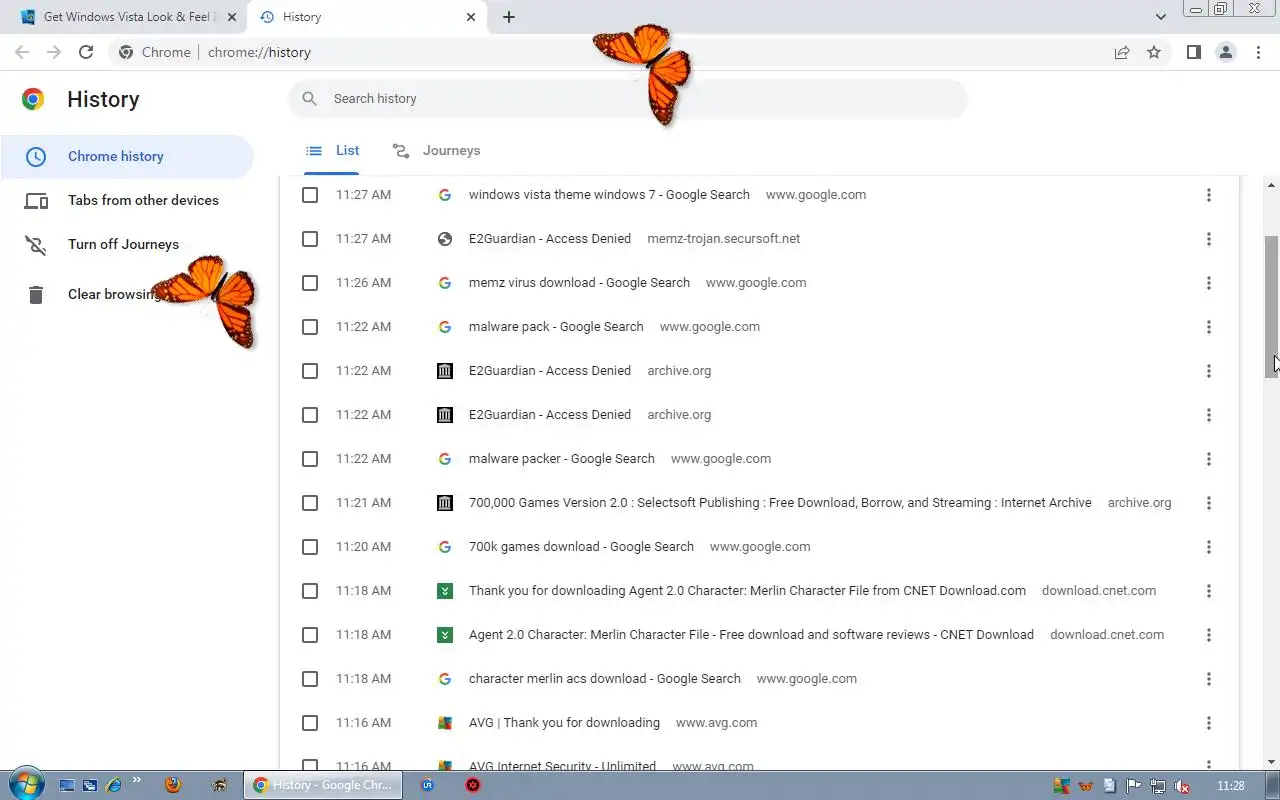1280x800 pixels.
Task: Open actions menu for 700k games download search
Action: click(1209, 547)
